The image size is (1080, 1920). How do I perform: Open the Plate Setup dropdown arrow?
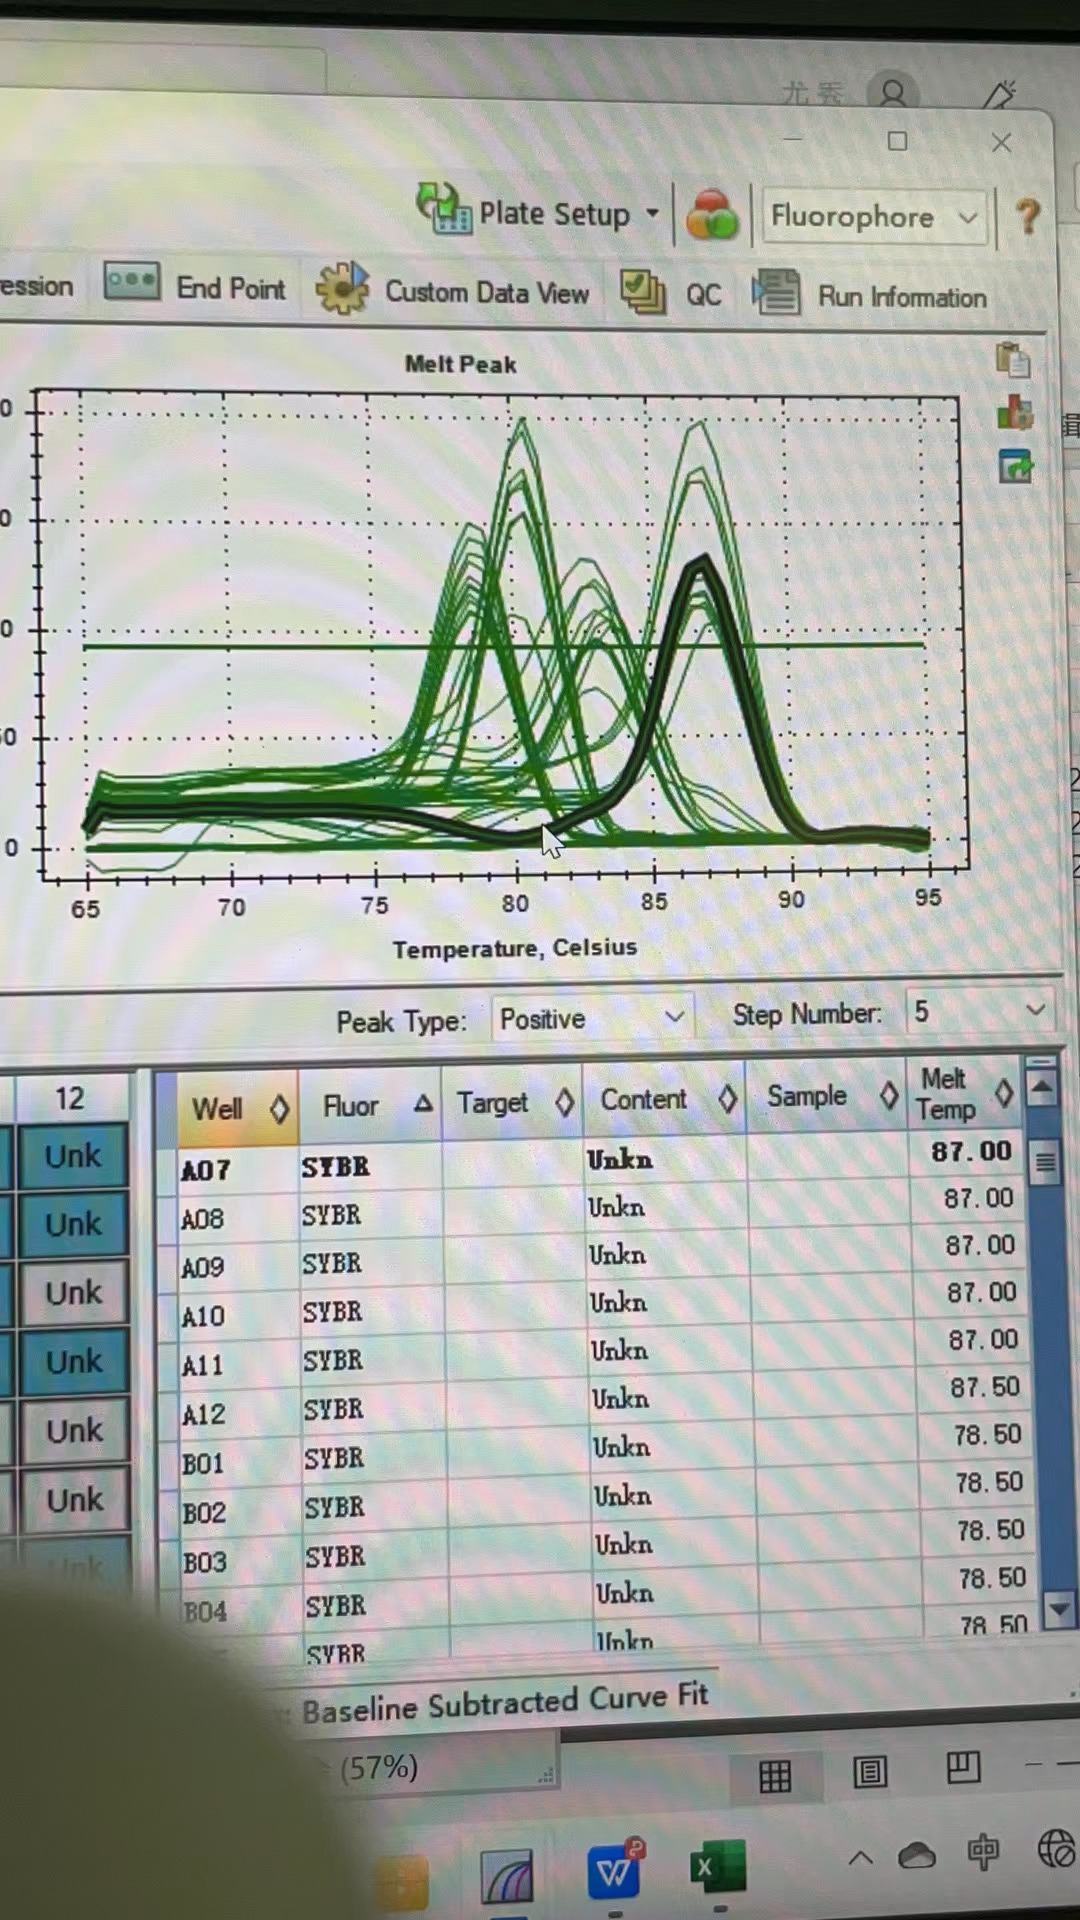[652, 213]
